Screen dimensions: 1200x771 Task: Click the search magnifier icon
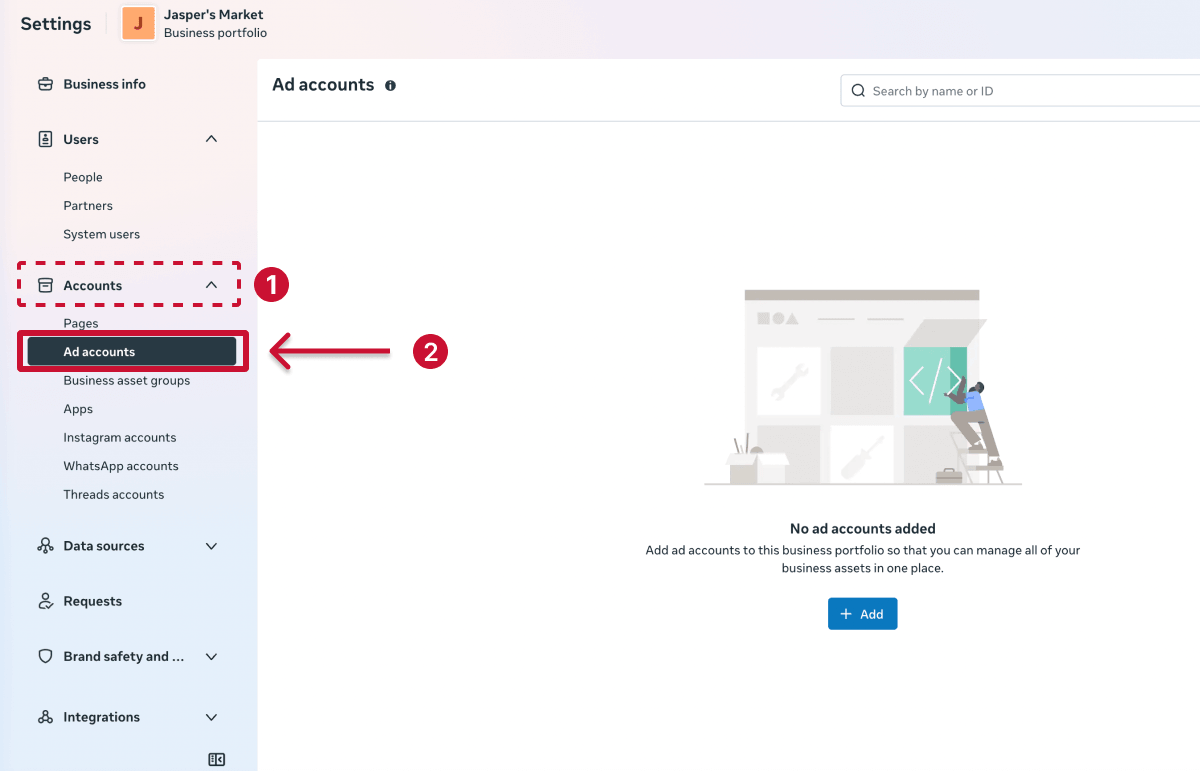pyautogui.click(x=858, y=90)
